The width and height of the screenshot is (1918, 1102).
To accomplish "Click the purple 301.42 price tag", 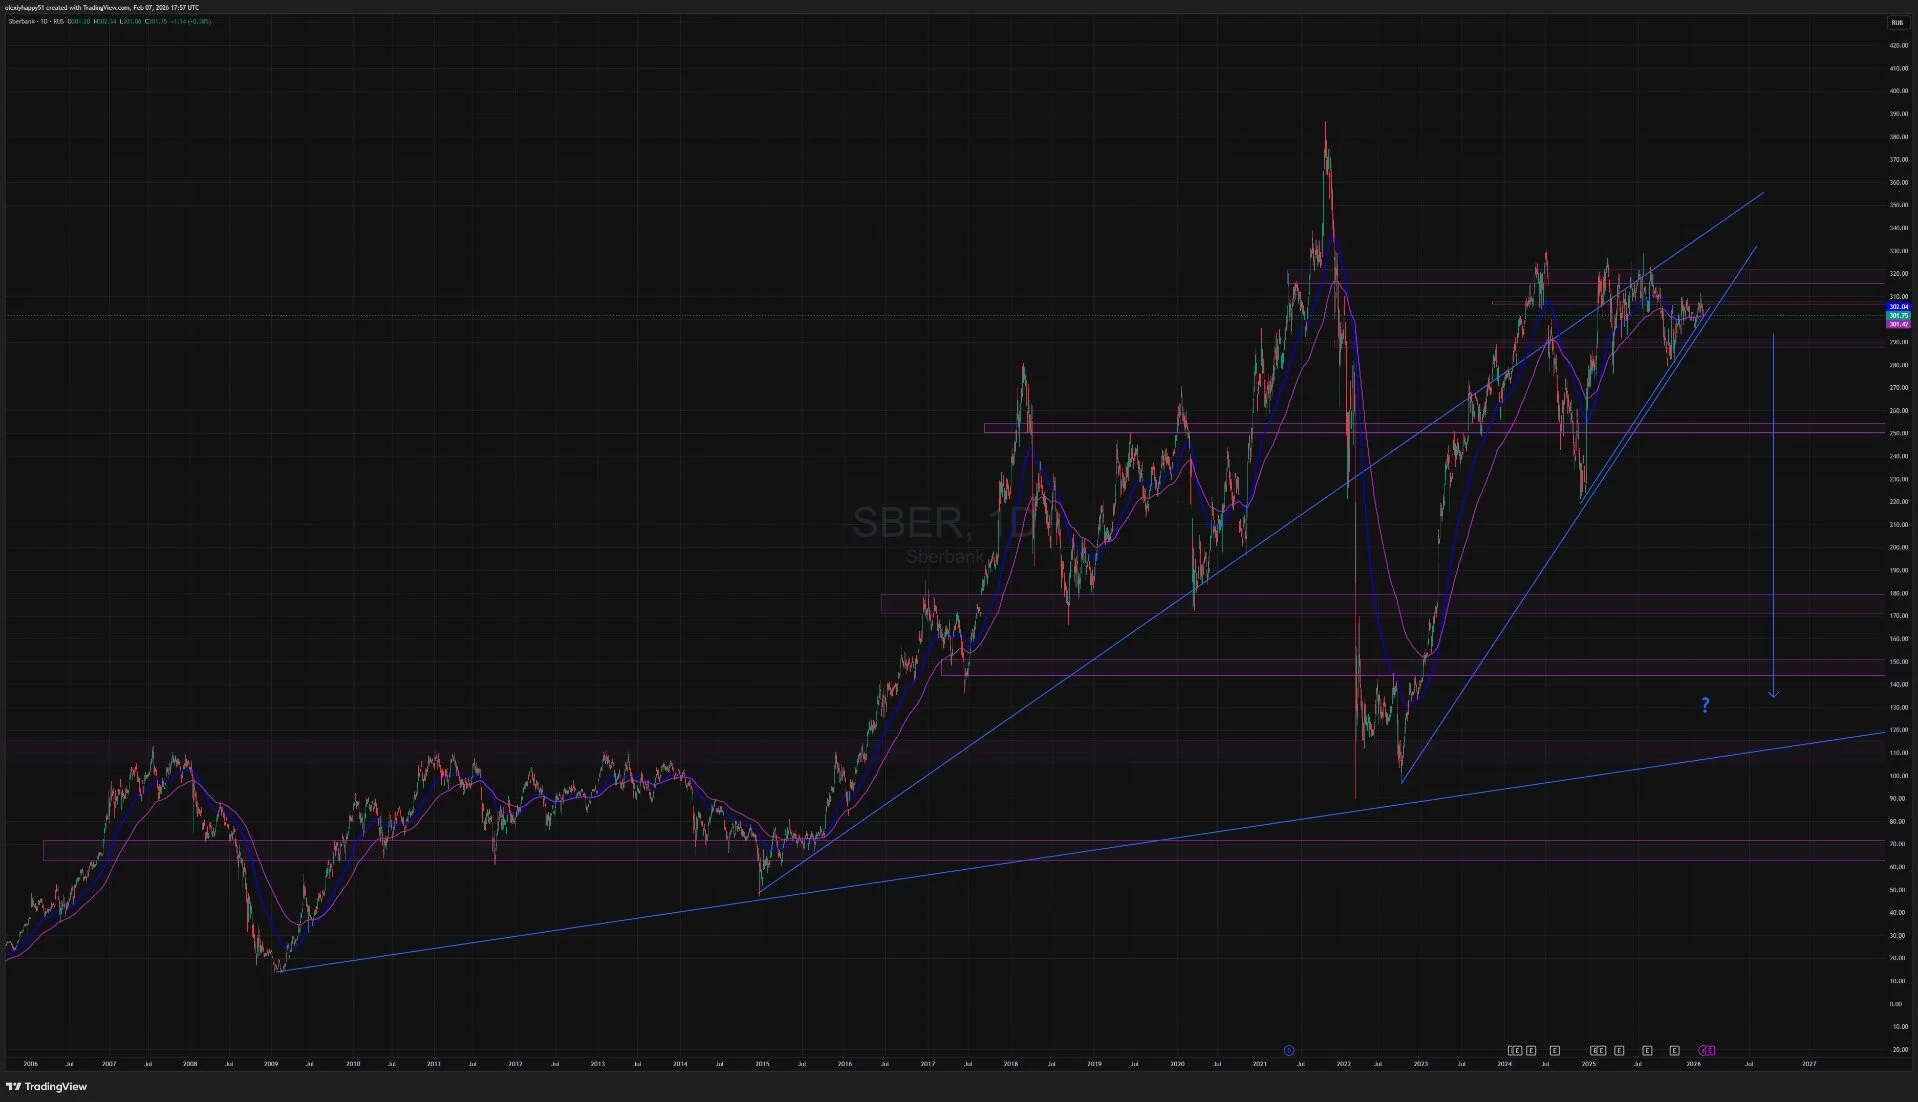I will [x=1898, y=324].
